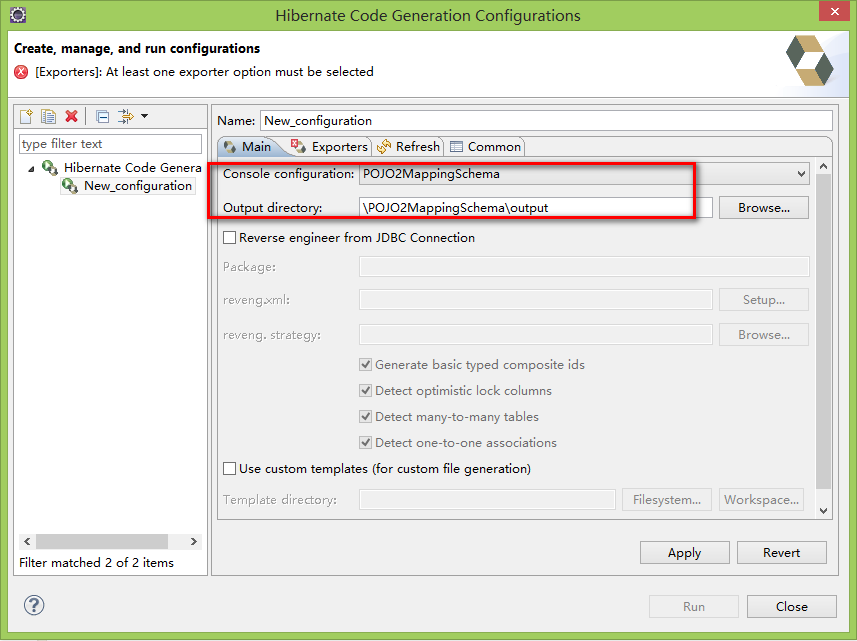
Task: Open the Refresh tab
Action: point(408,146)
